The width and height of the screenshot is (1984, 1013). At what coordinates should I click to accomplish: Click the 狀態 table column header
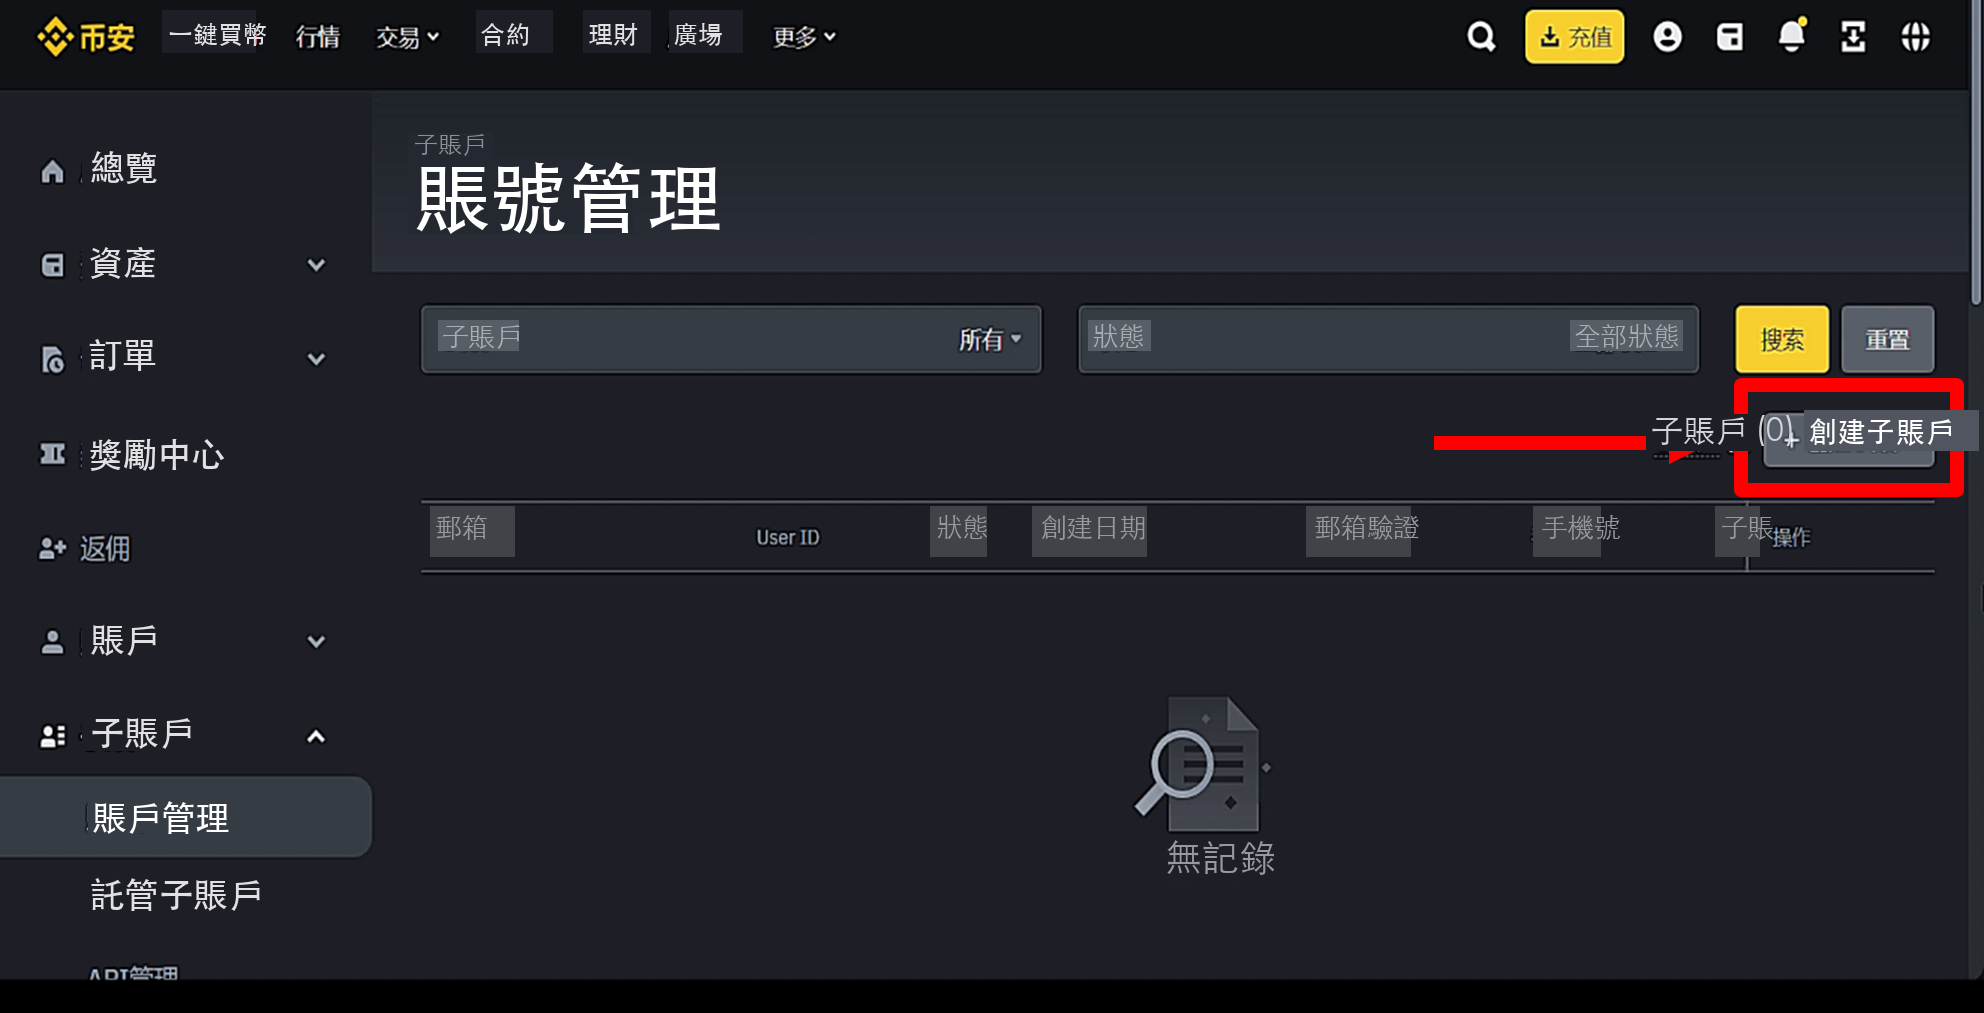[x=961, y=528]
